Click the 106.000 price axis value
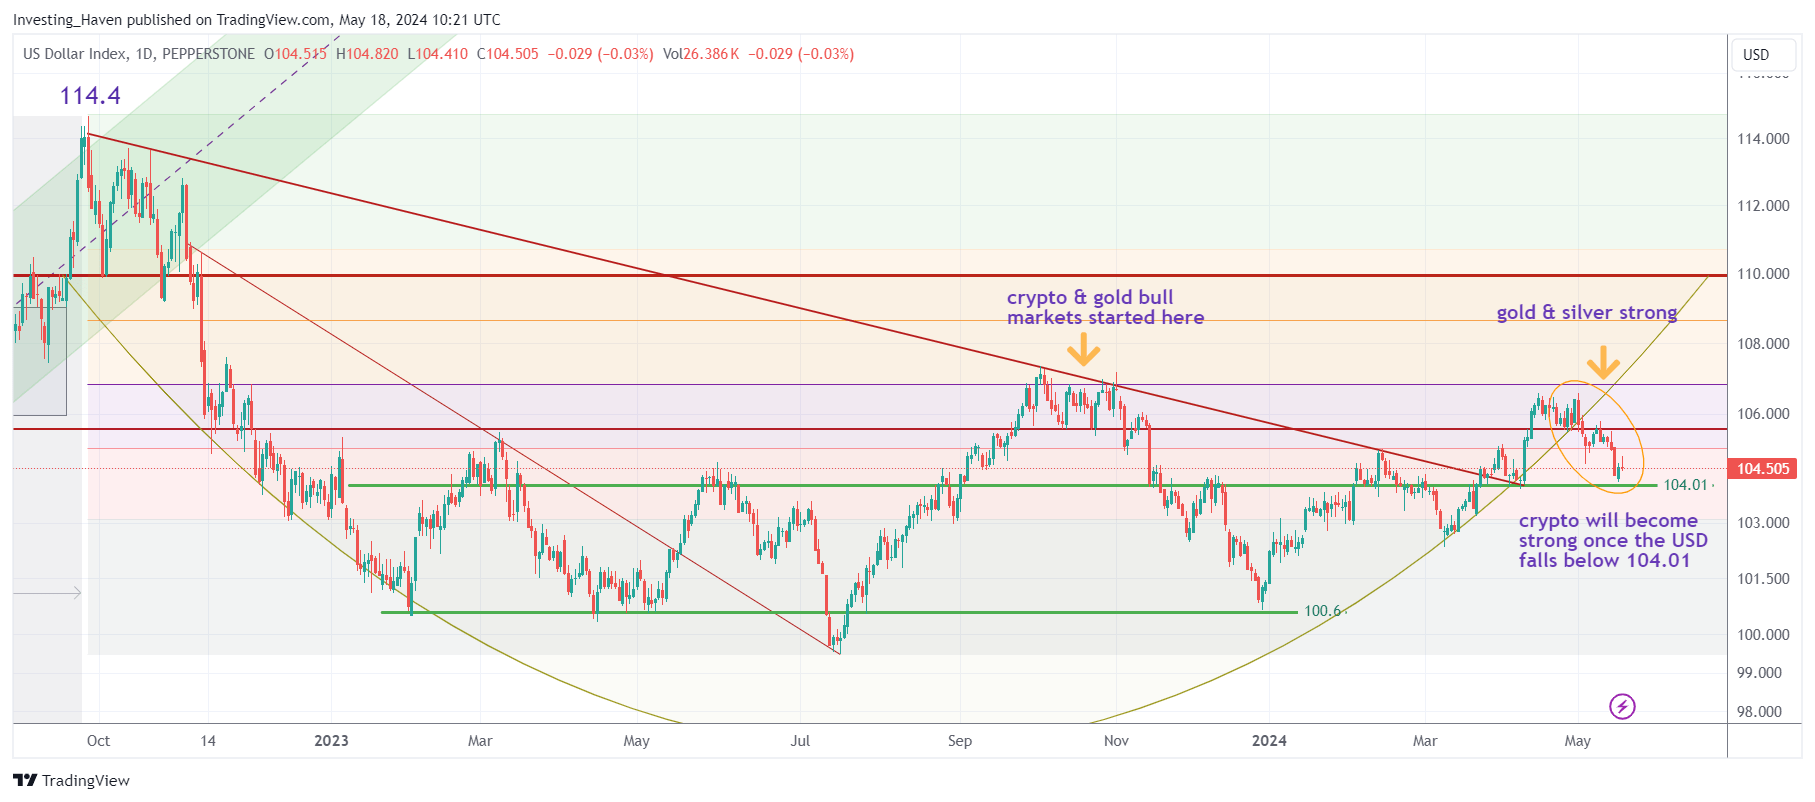Screen dimensions: 1815x802 click(1763, 414)
